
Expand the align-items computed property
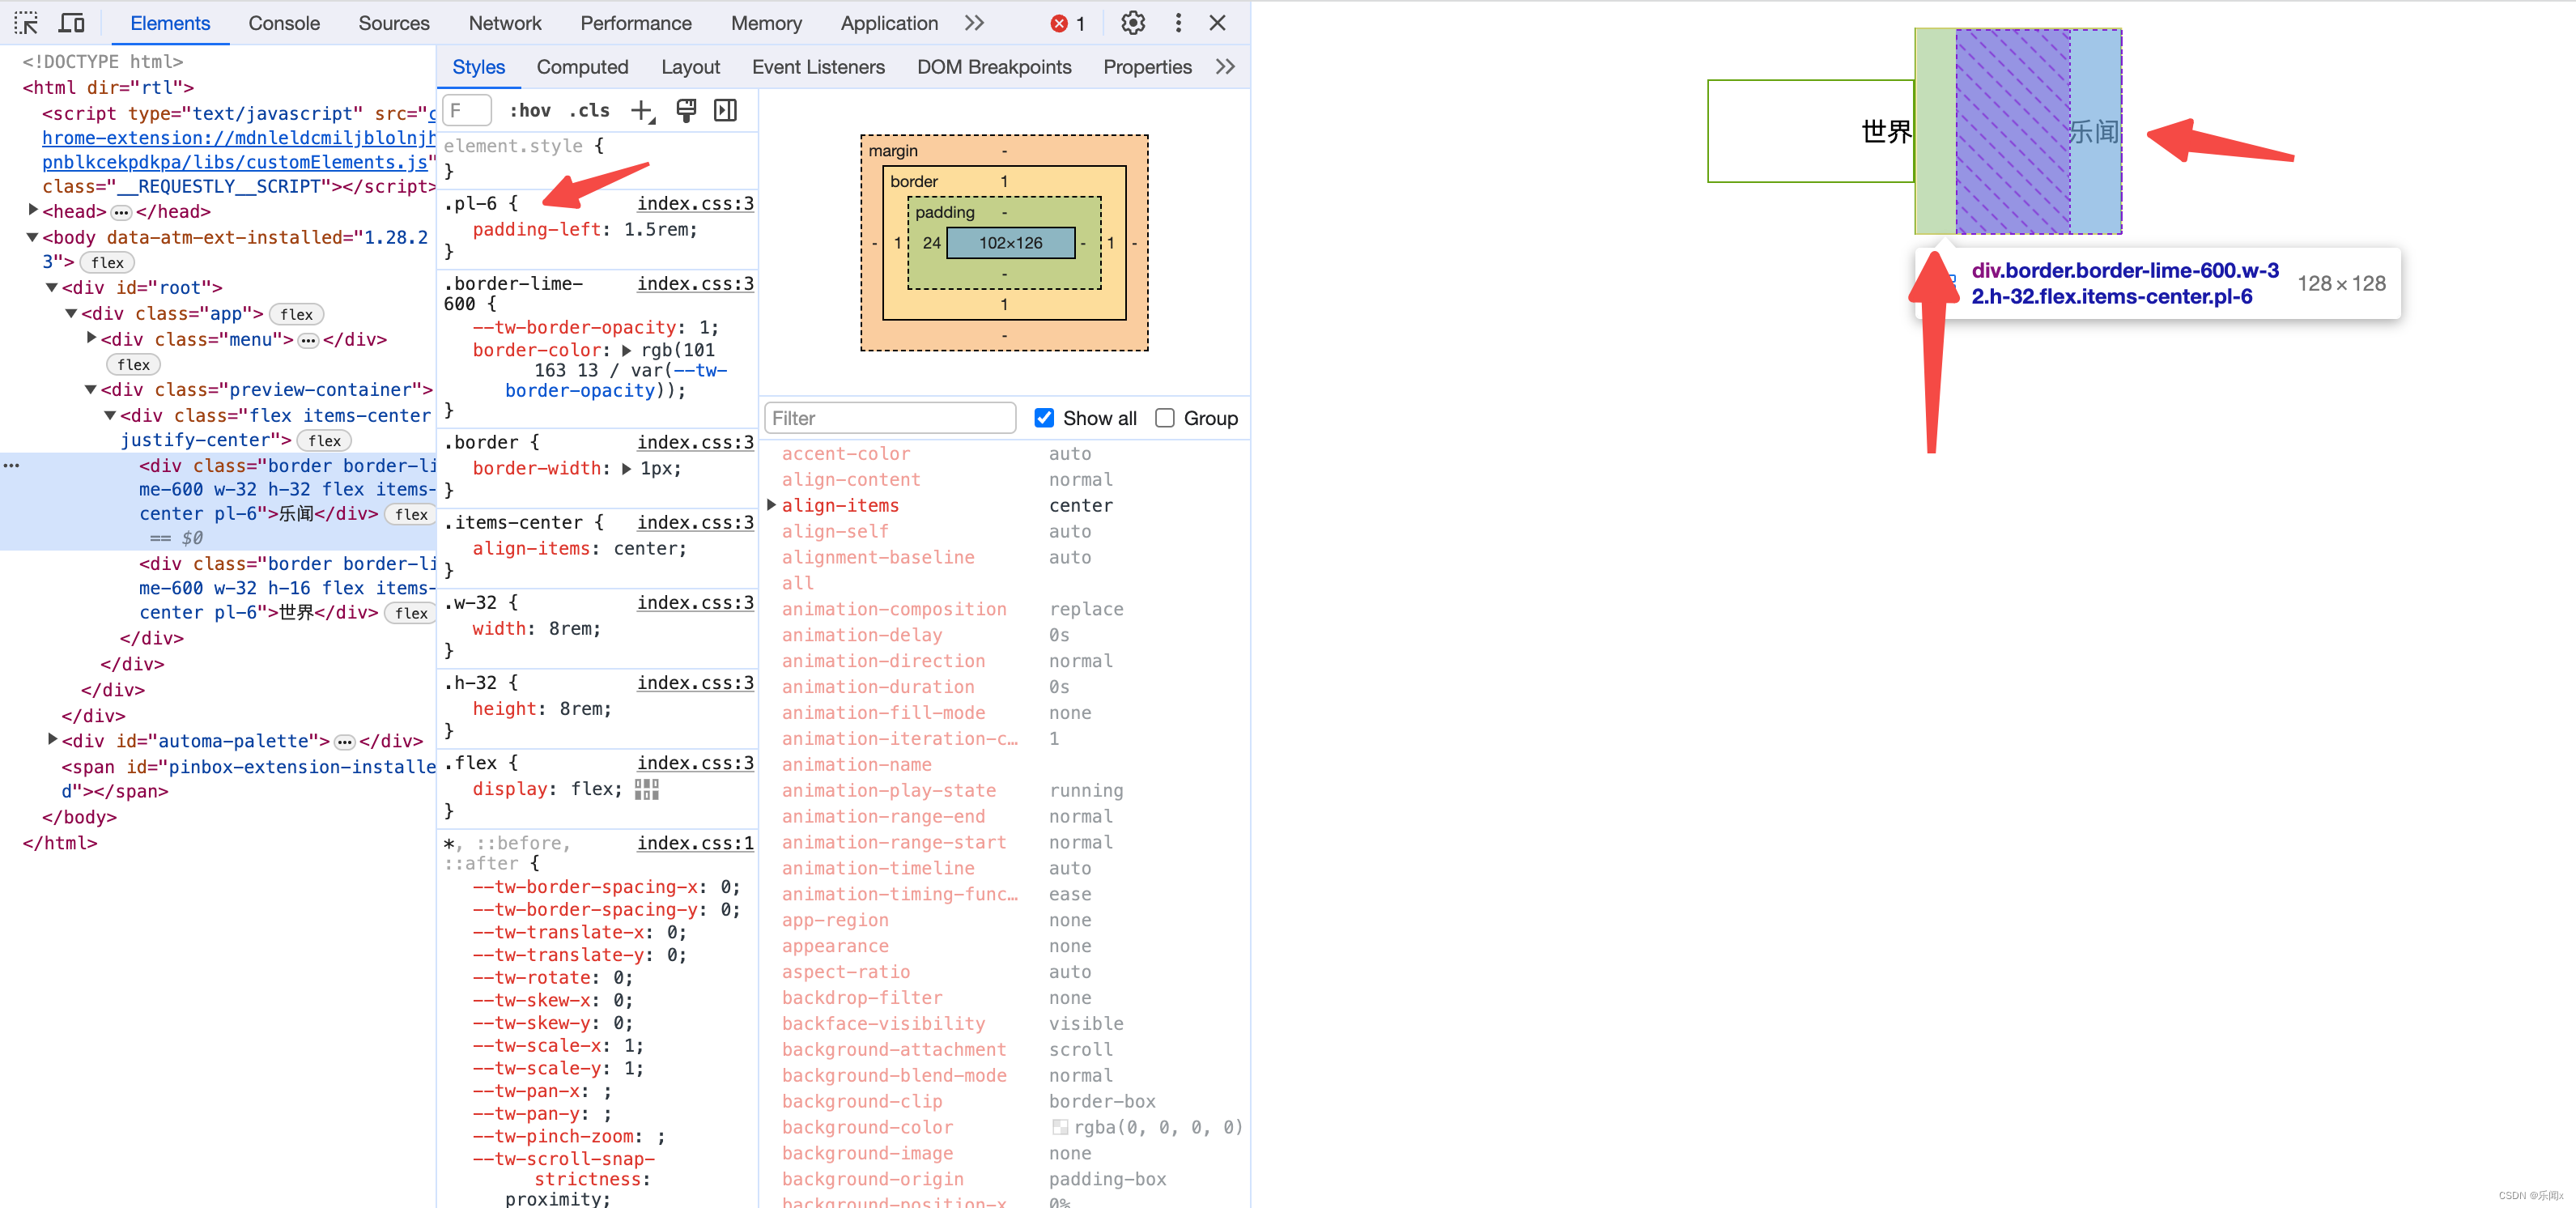[x=771, y=505]
